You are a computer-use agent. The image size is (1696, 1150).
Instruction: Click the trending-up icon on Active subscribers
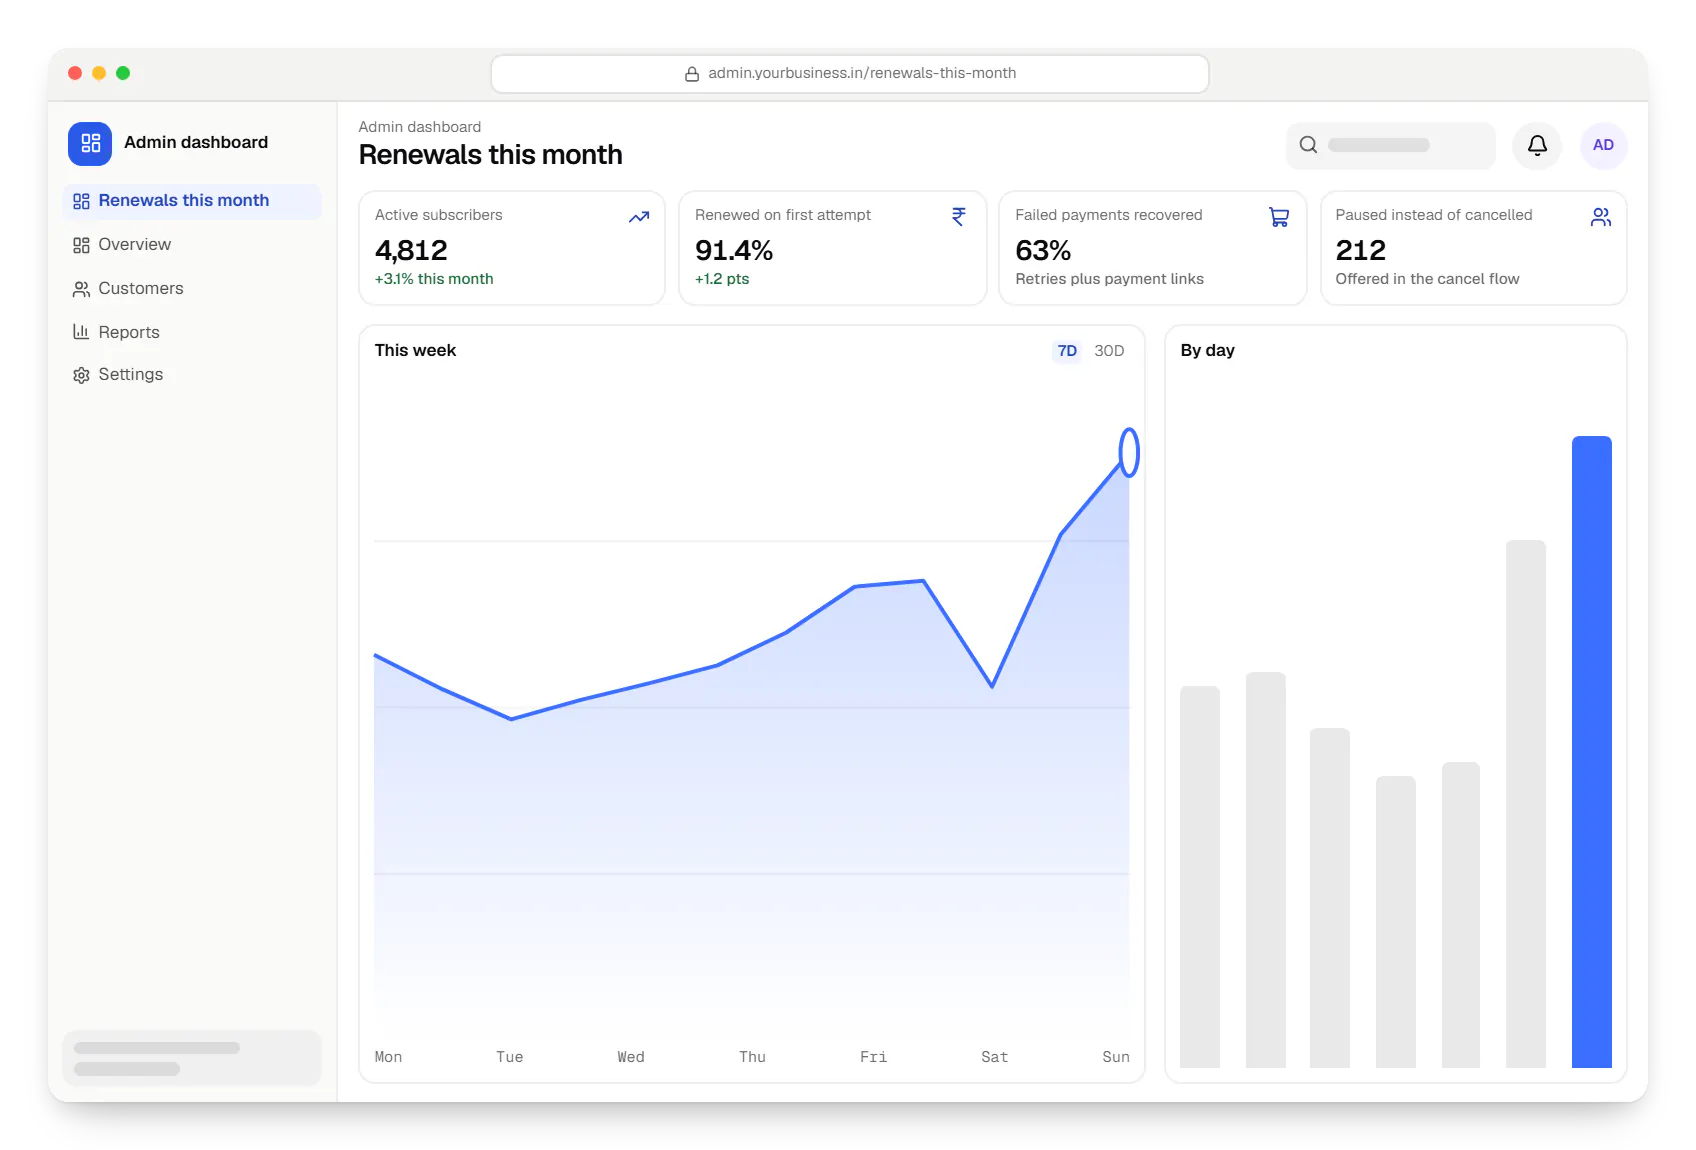pos(639,217)
